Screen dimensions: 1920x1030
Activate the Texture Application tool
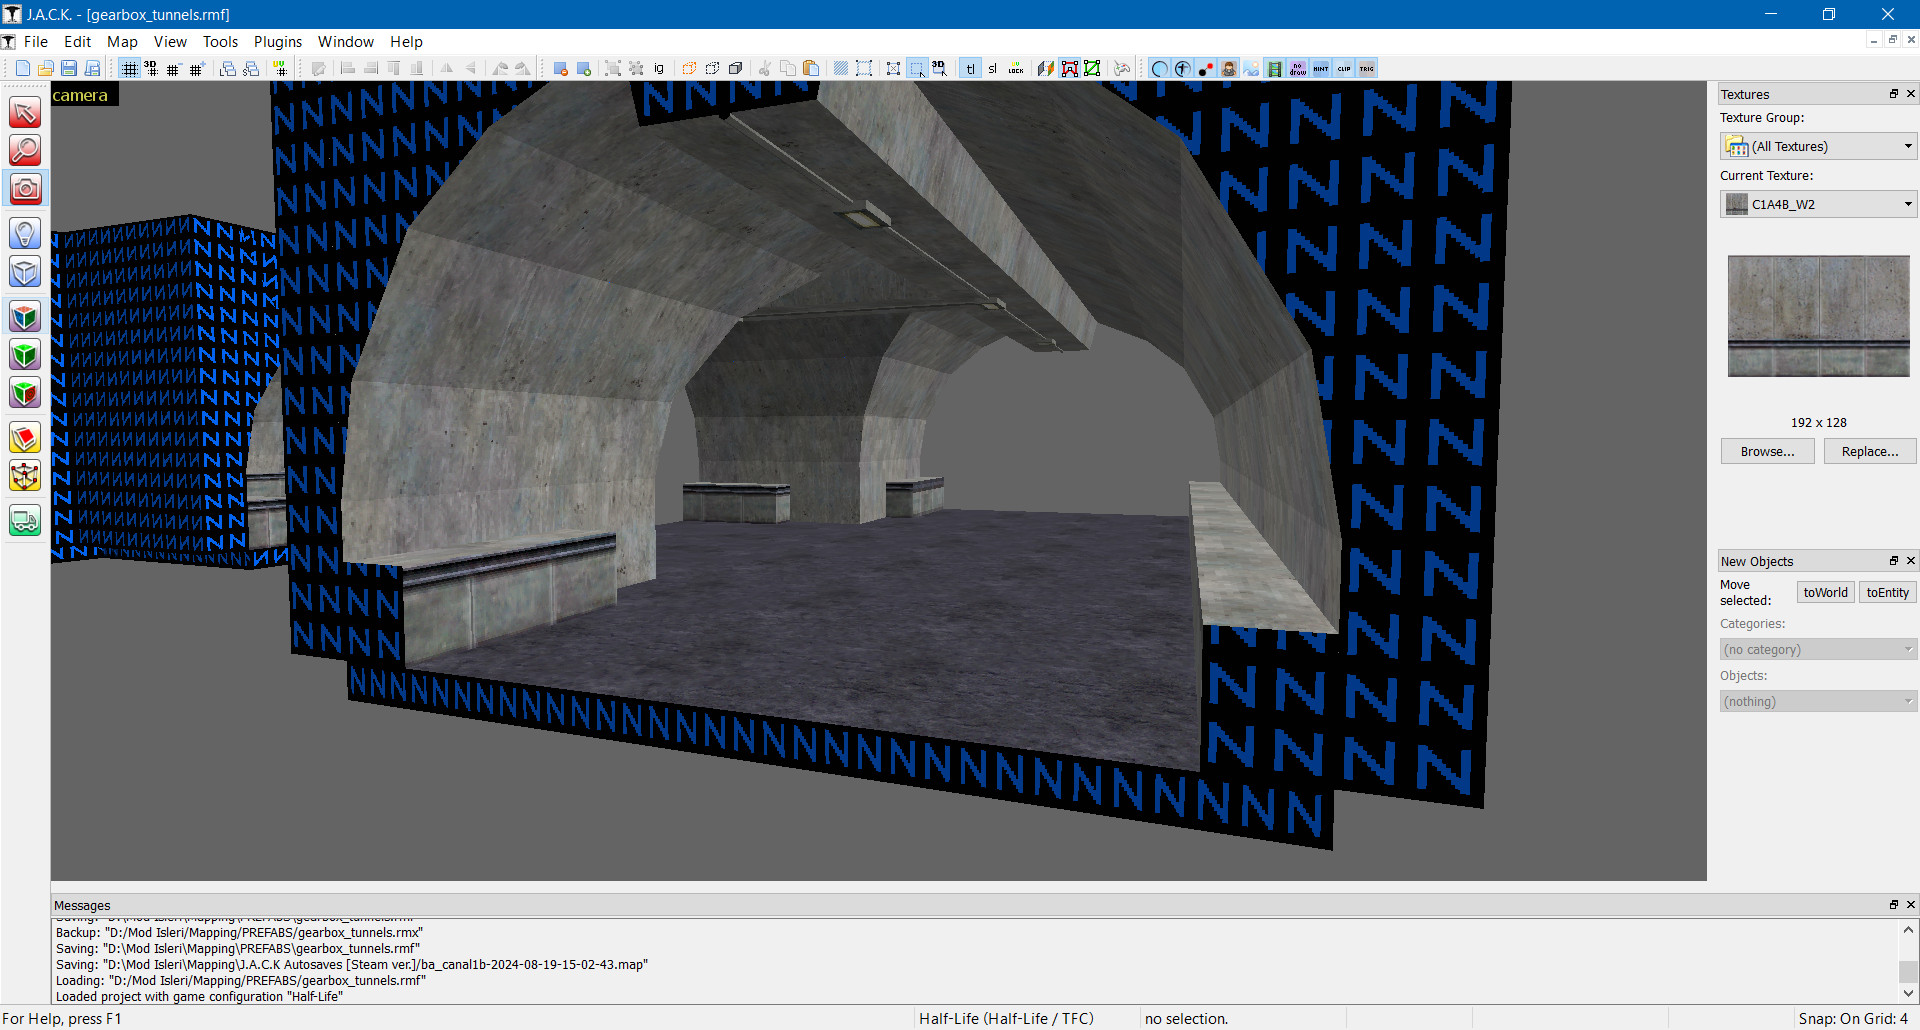click(25, 317)
